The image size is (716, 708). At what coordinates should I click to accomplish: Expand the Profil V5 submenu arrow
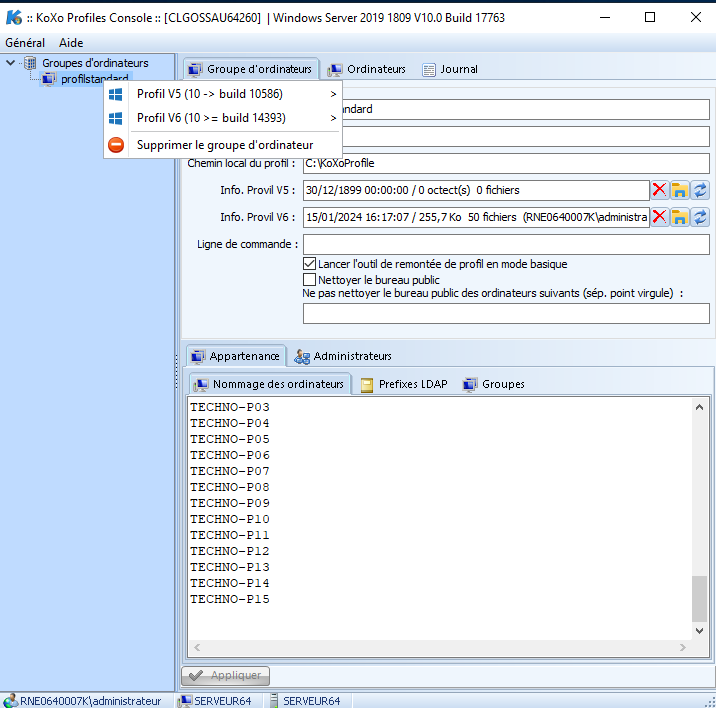(x=333, y=94)
